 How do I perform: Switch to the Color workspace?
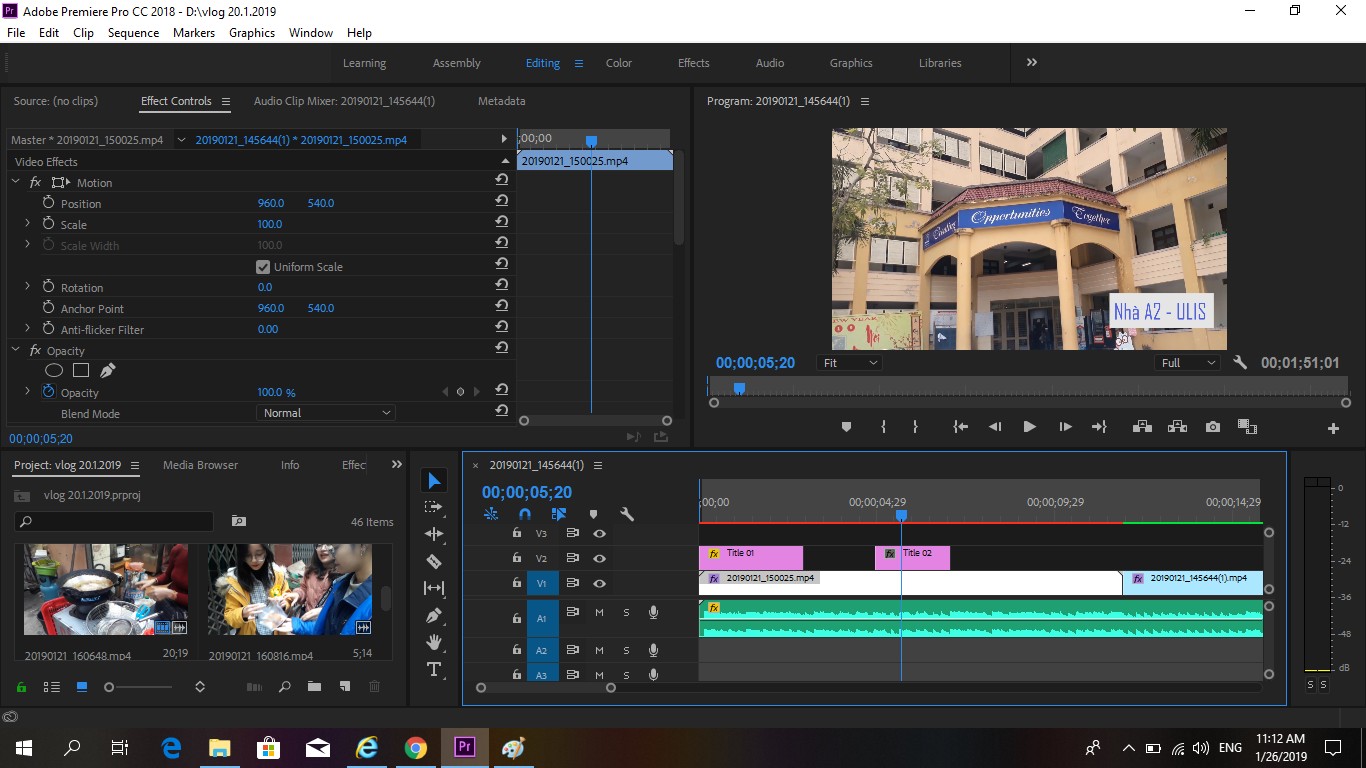619,63
